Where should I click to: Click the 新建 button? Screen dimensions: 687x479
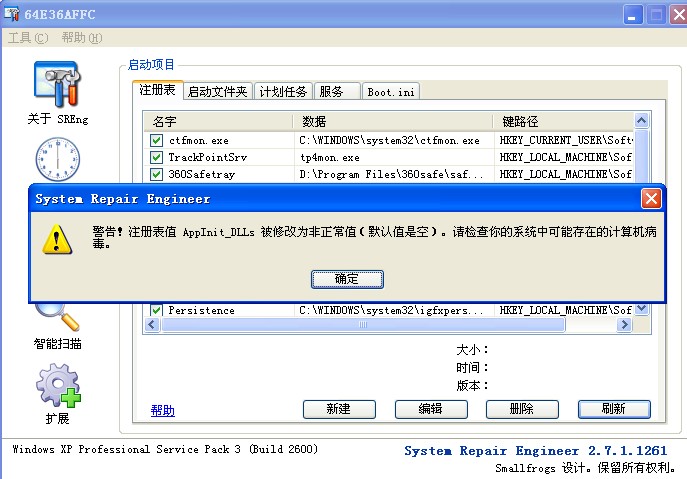339,409
